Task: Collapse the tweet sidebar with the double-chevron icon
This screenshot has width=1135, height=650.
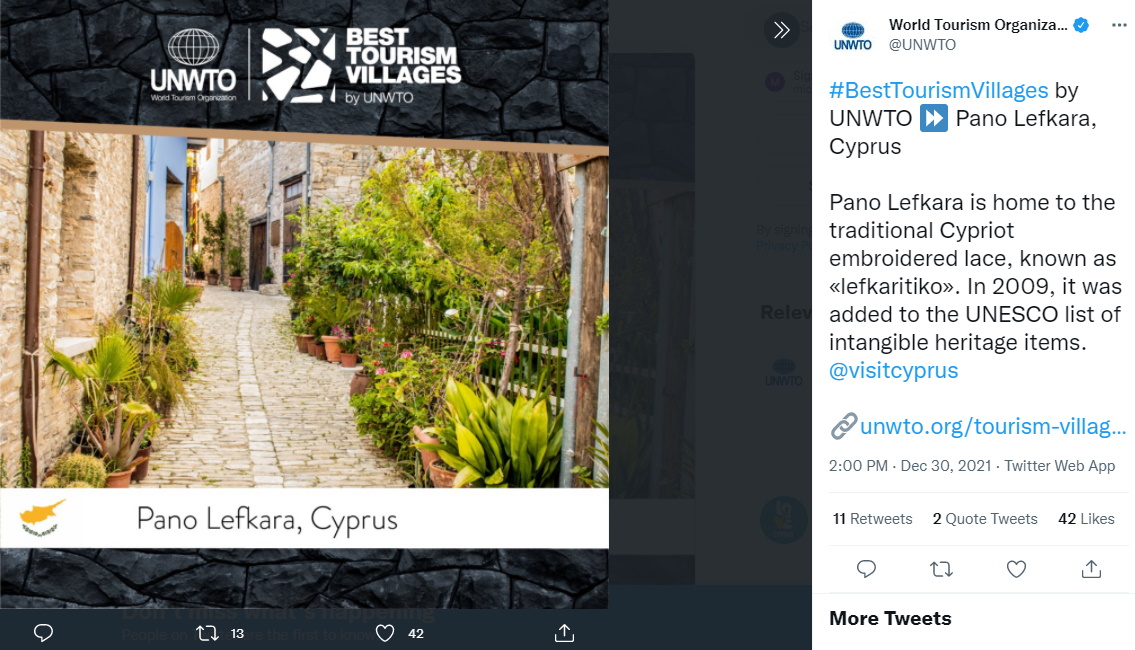Action: [781, 30]
